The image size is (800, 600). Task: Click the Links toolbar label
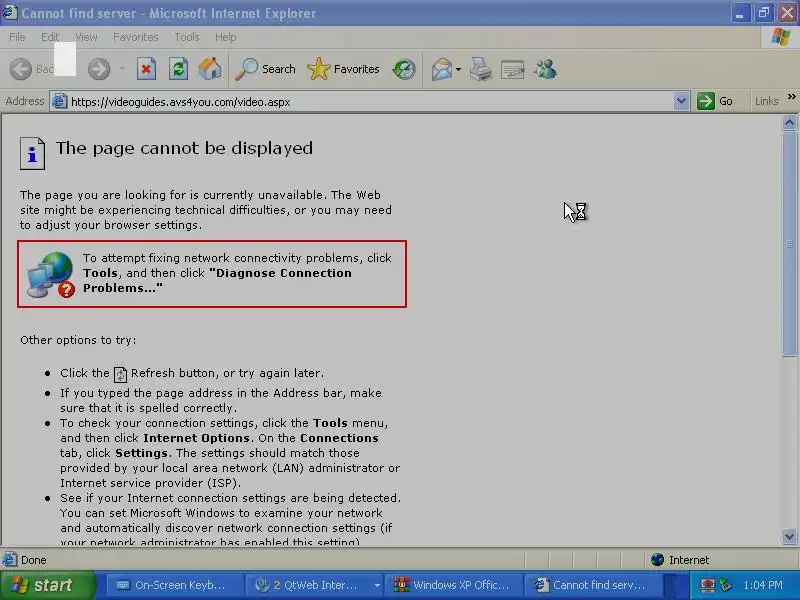click(x=766, y=101)
